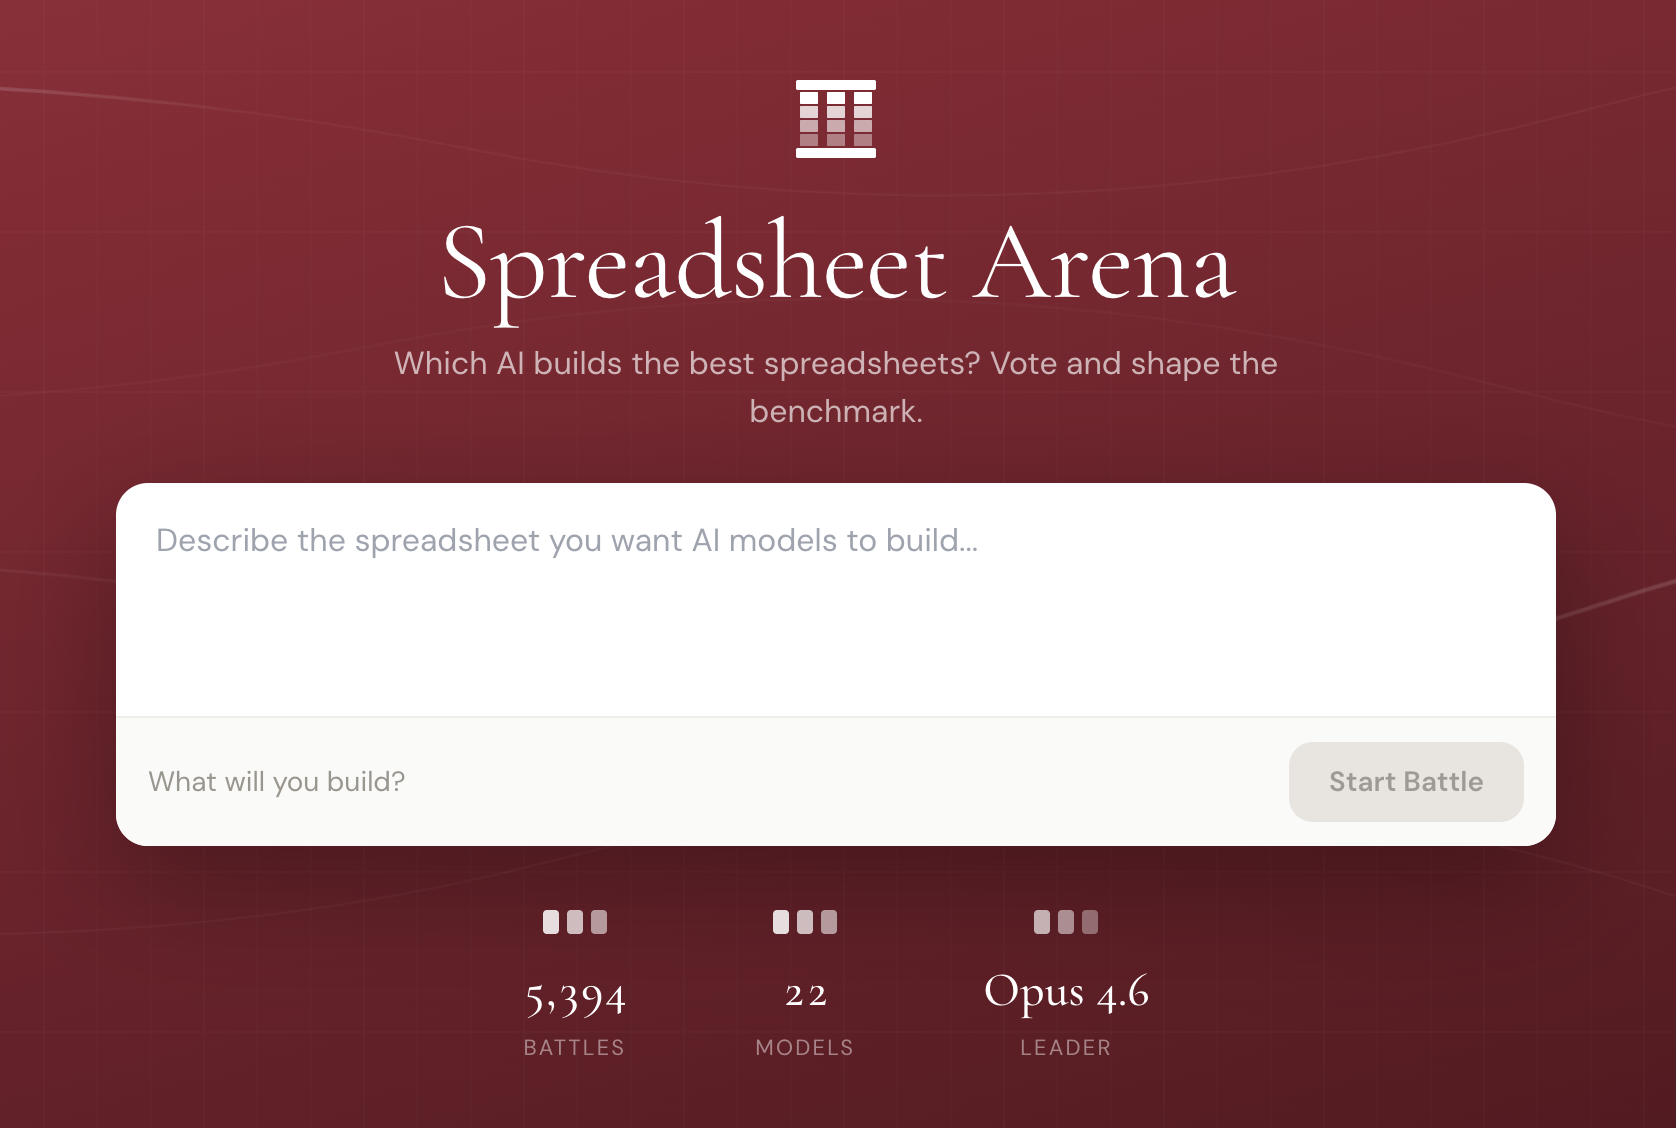Click the icon above the Leader stat
The image size is (1676, 1128).
(1066, 922)
